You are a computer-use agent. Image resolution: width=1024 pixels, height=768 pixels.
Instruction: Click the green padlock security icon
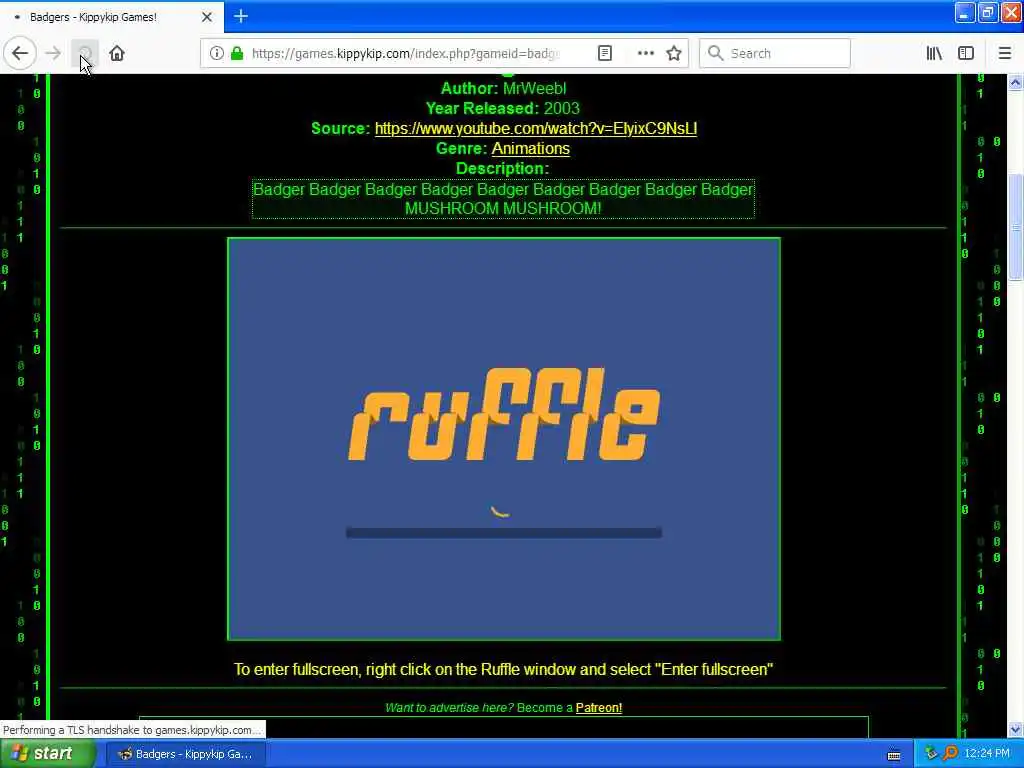coord(237,54)
